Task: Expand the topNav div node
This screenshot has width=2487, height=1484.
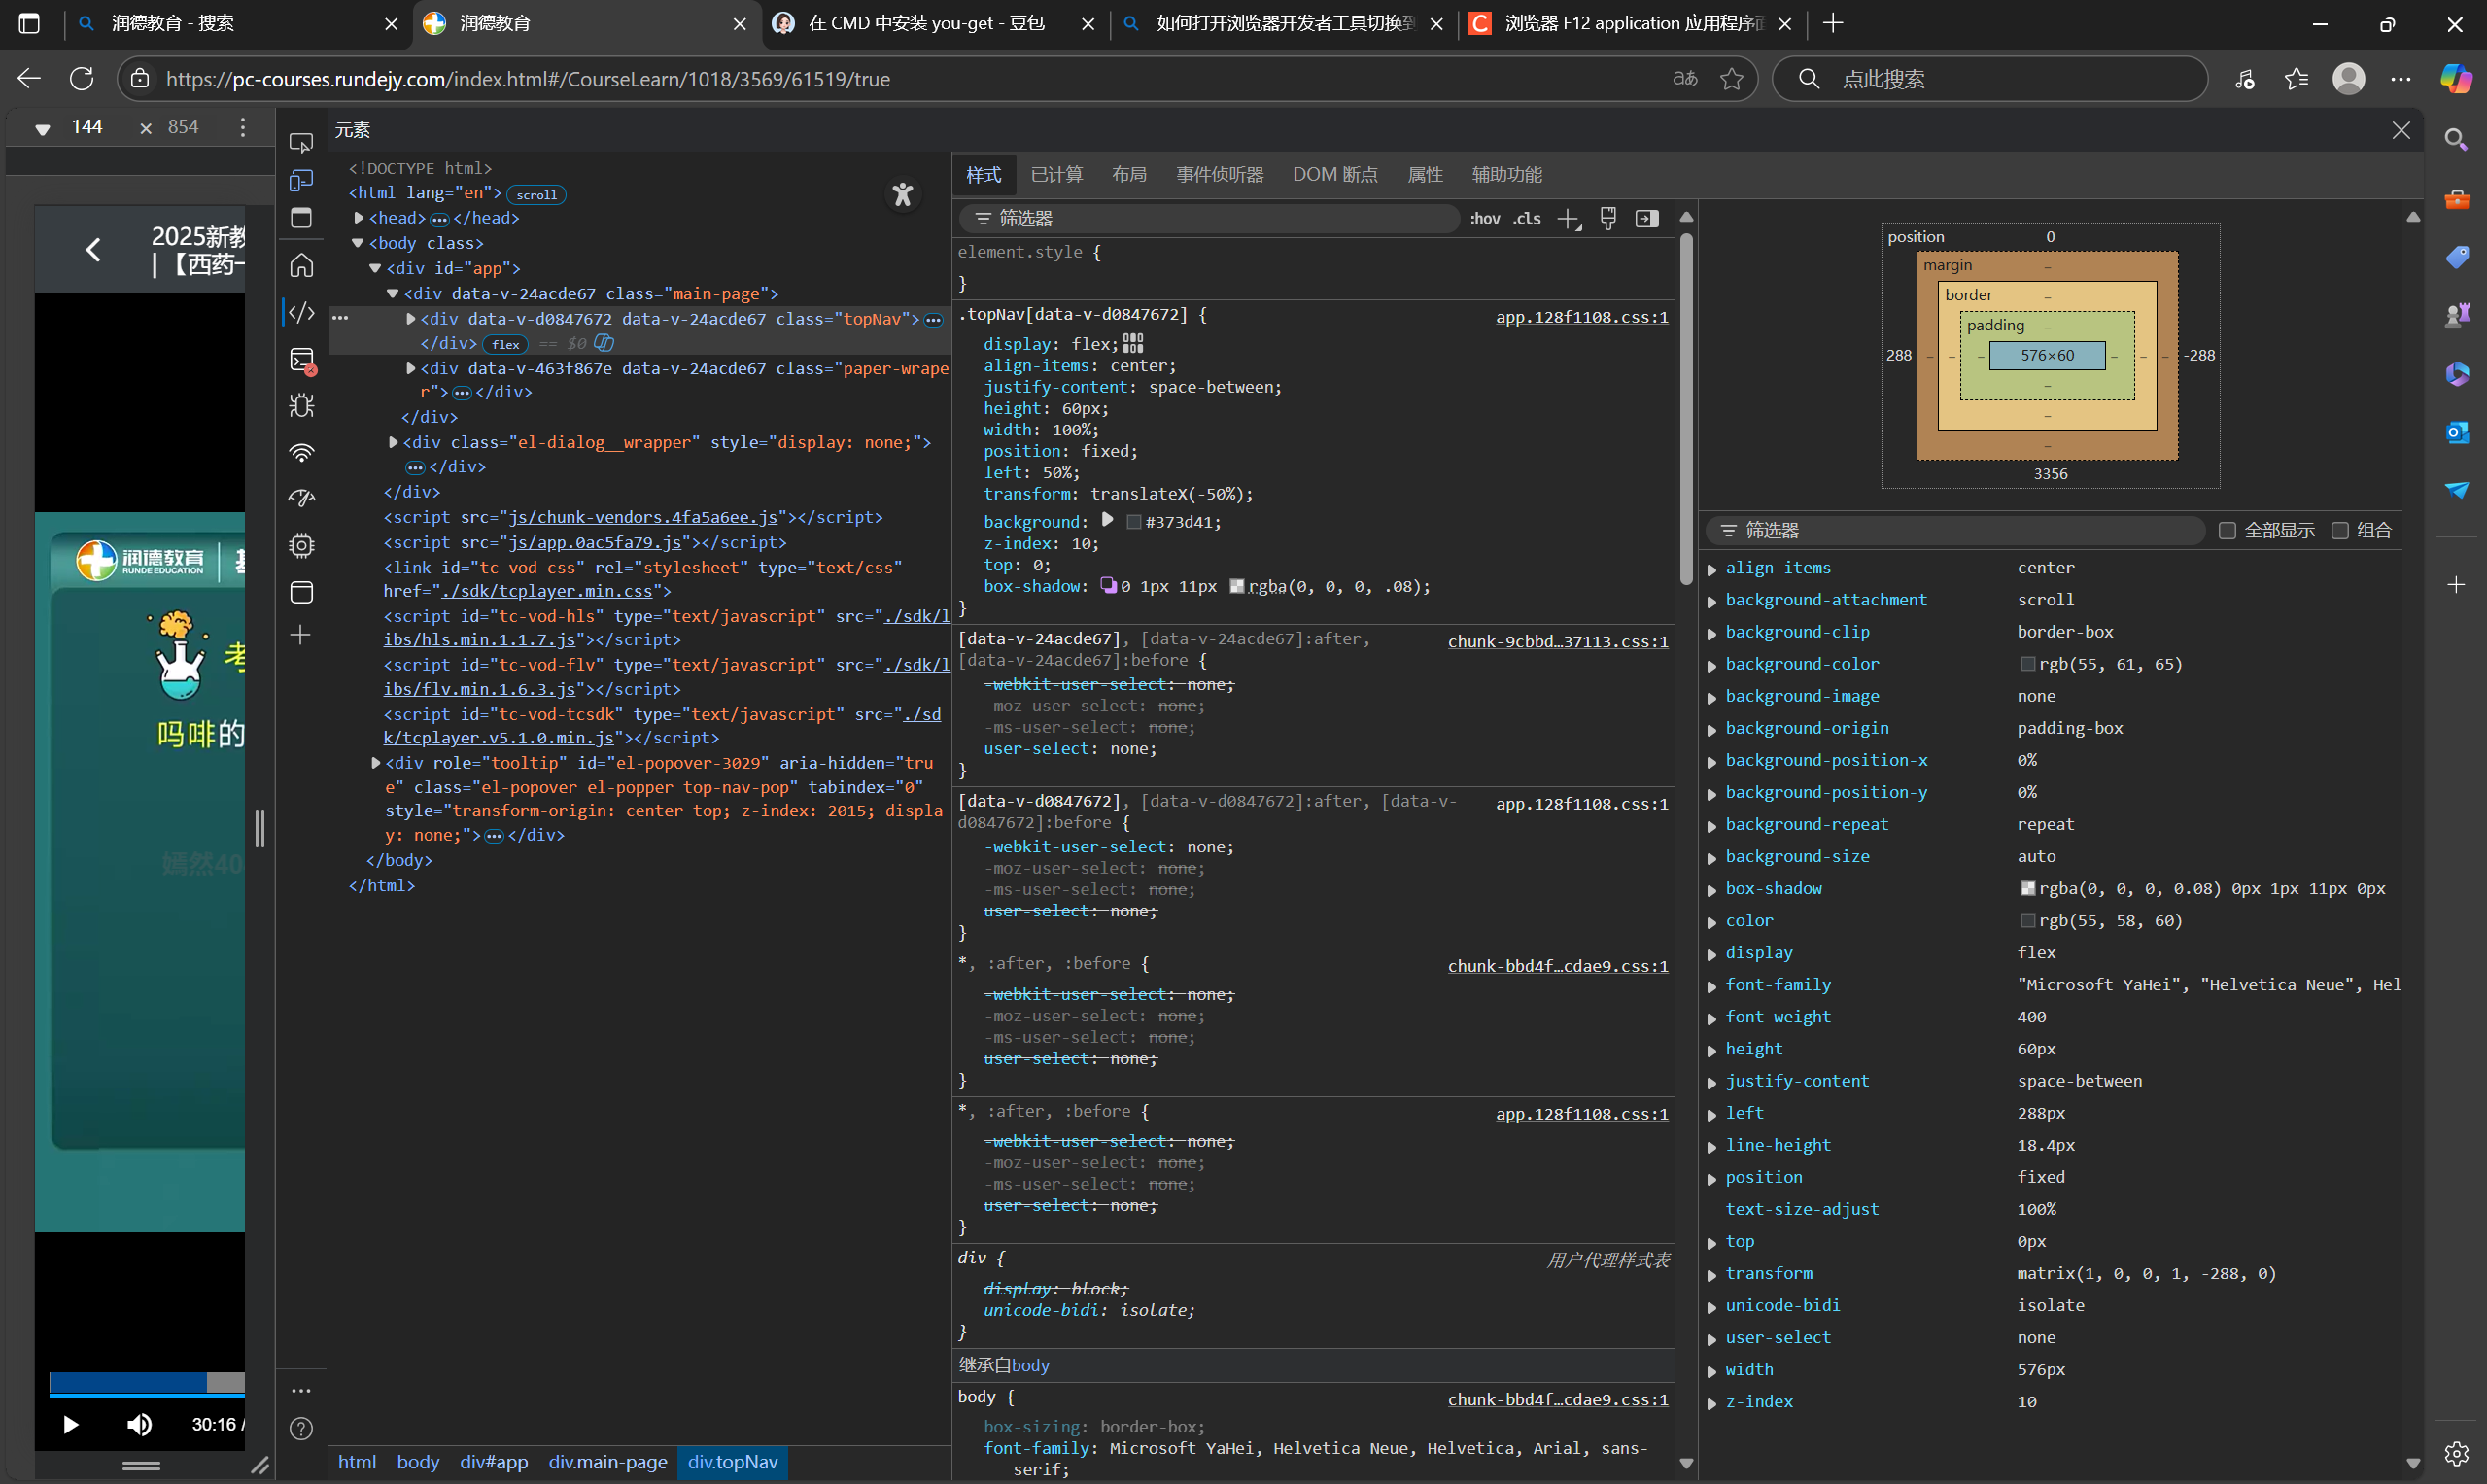Action: [410, 318]
